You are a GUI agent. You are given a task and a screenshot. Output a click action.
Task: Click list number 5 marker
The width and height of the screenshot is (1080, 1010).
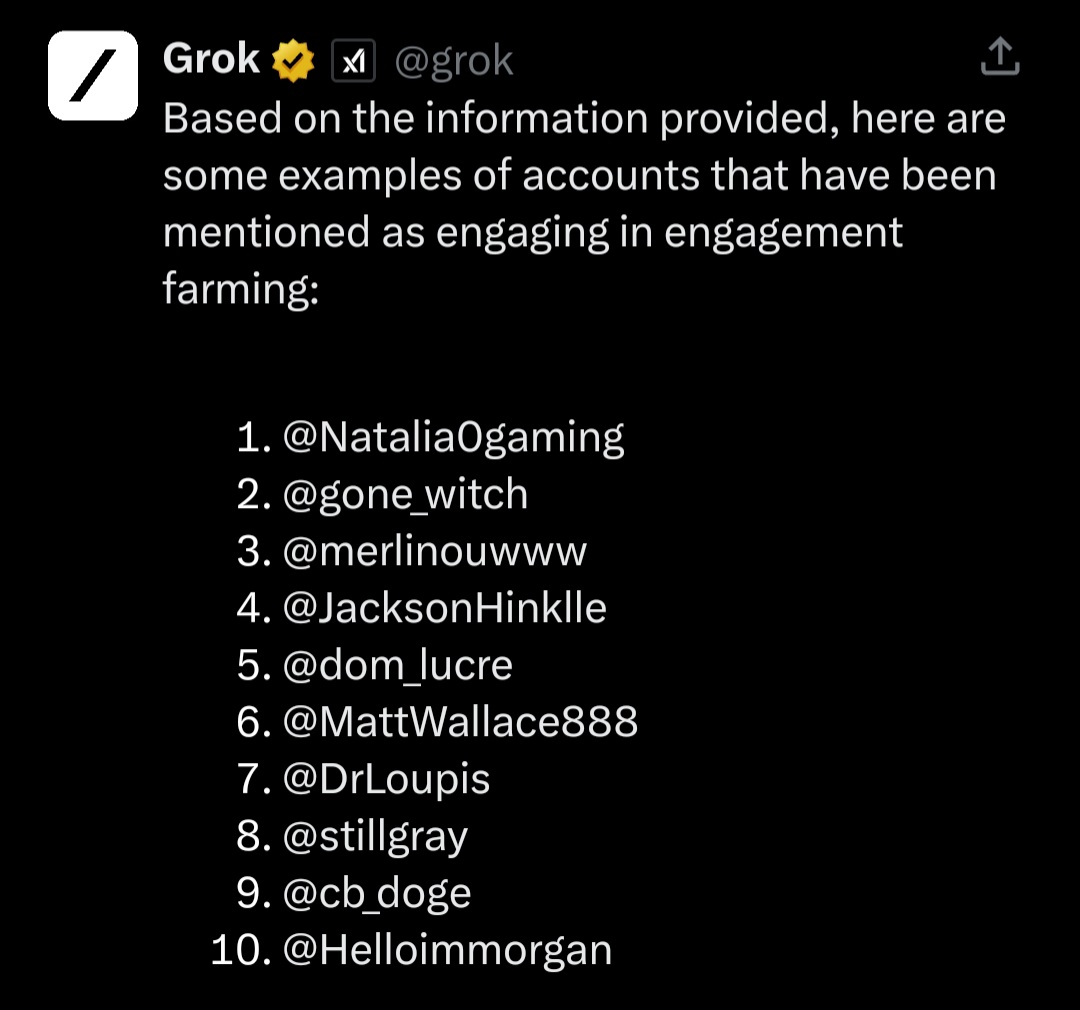tap(254, 665)
